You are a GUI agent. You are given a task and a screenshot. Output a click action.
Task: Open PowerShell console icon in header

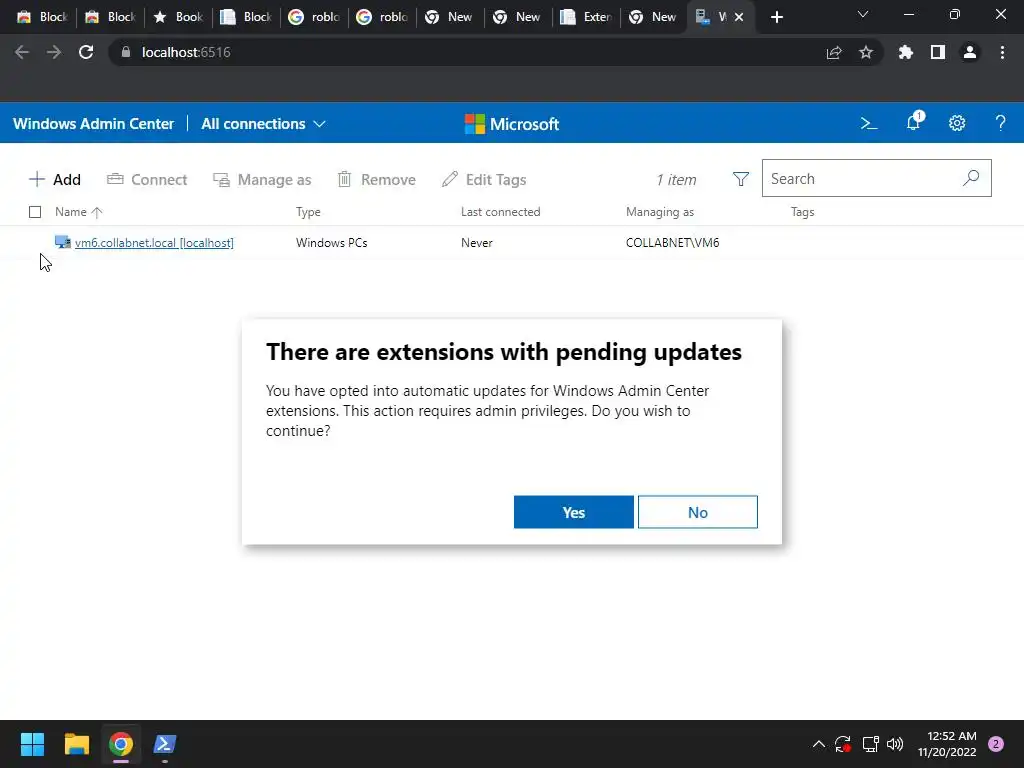coord(869,123)
